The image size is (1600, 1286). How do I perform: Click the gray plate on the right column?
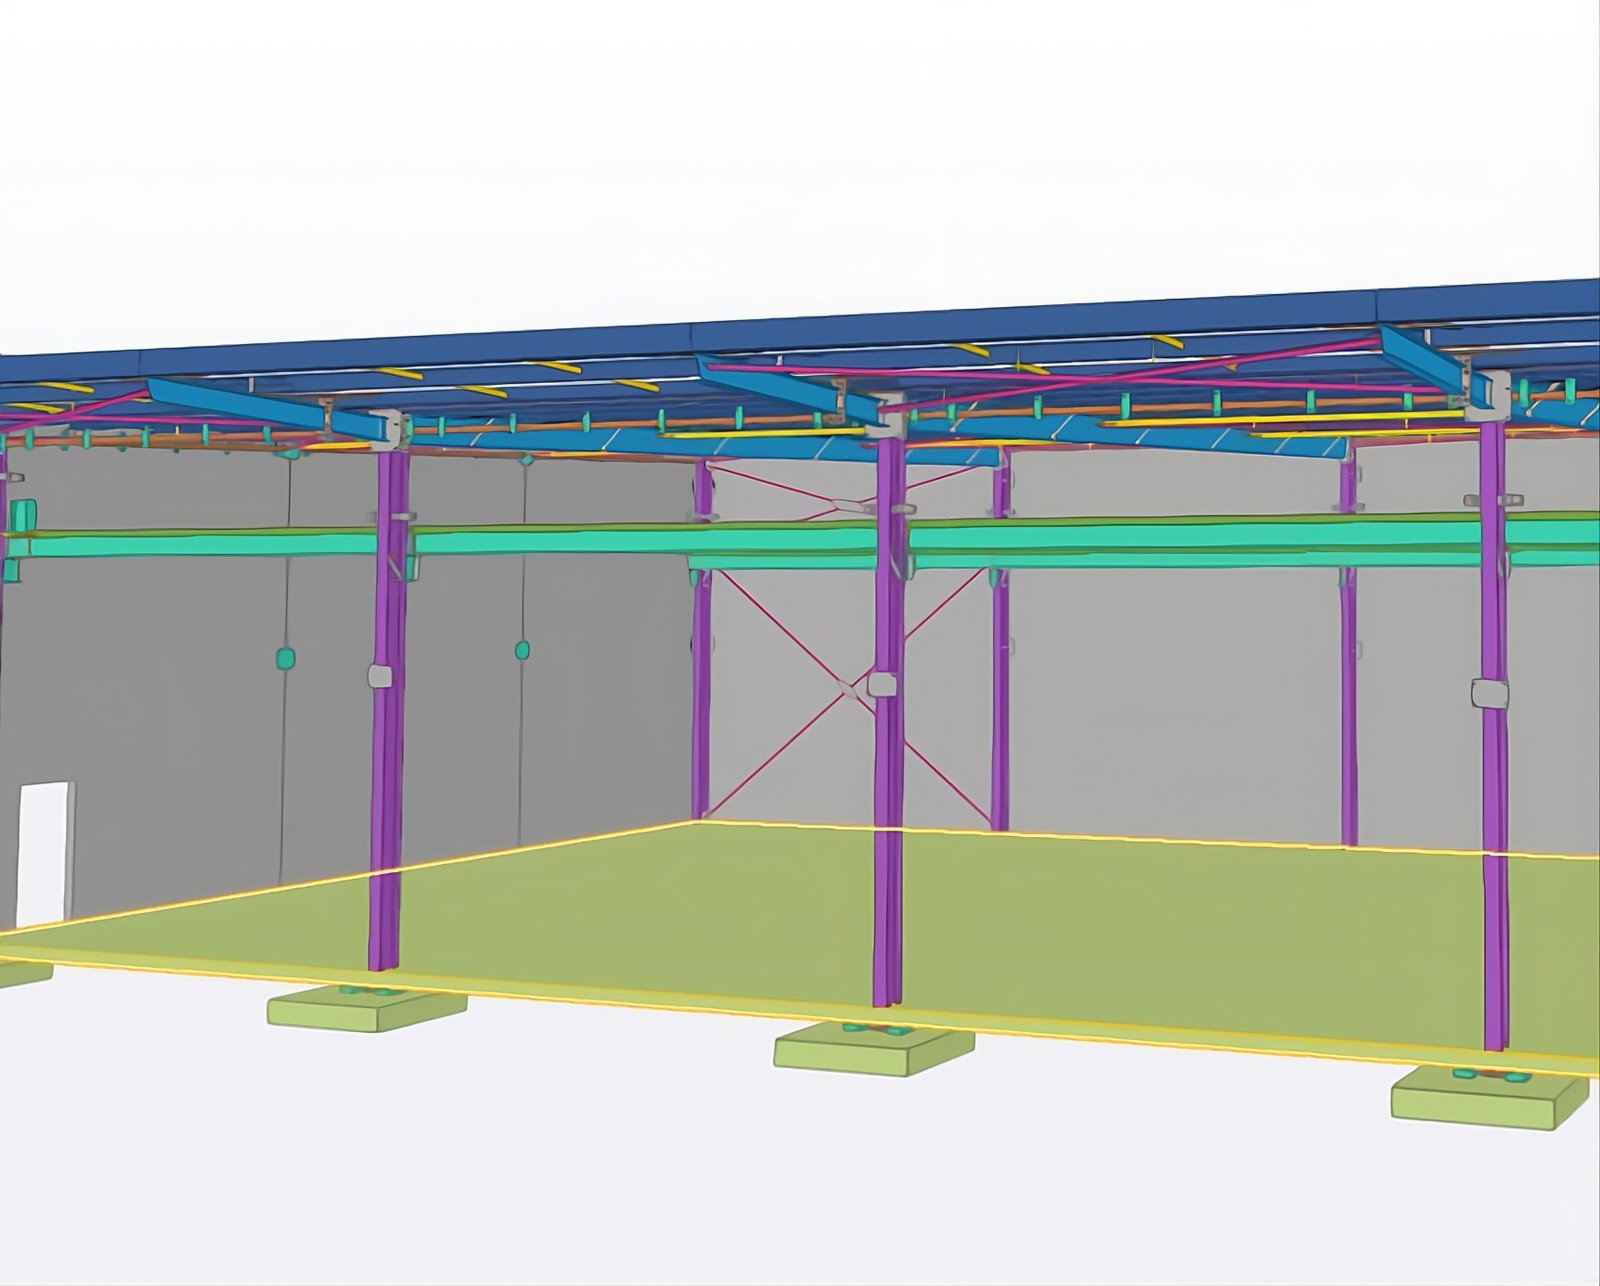point(1489,692)
